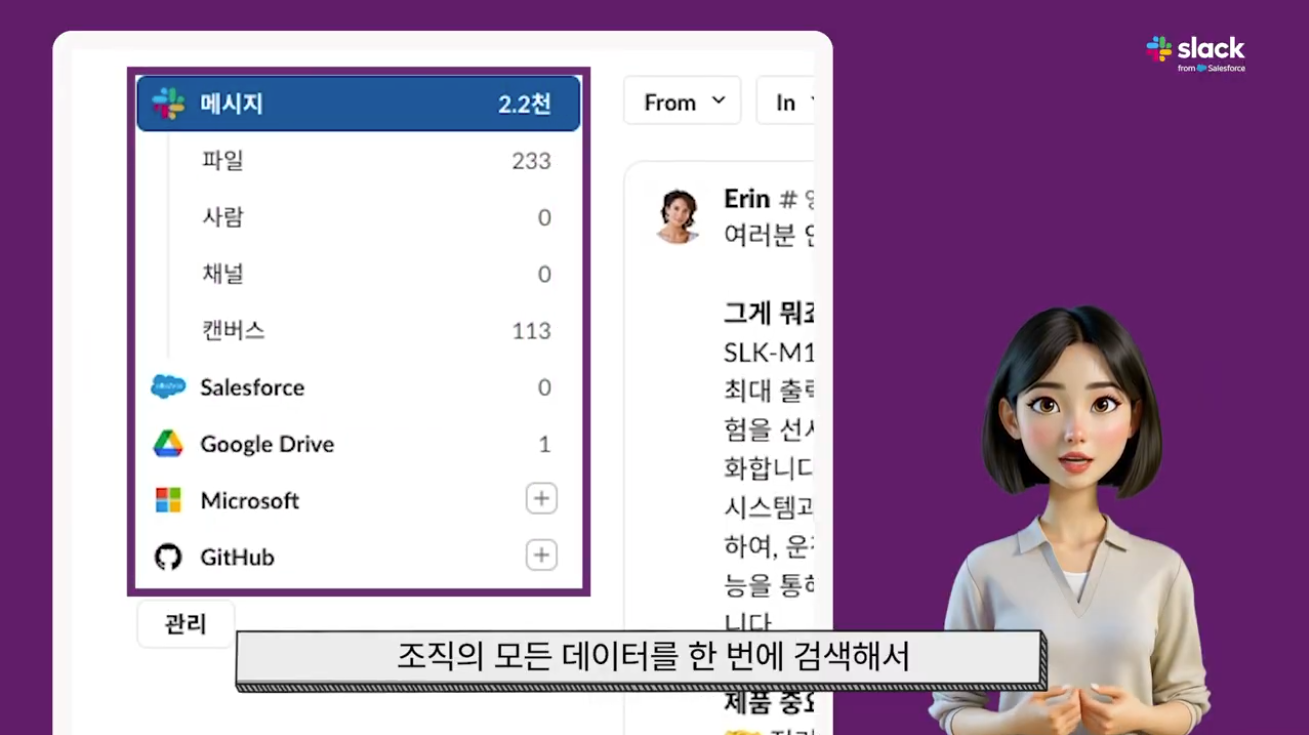Click the Salesforce cloud icon

click(x=168, y=387)
